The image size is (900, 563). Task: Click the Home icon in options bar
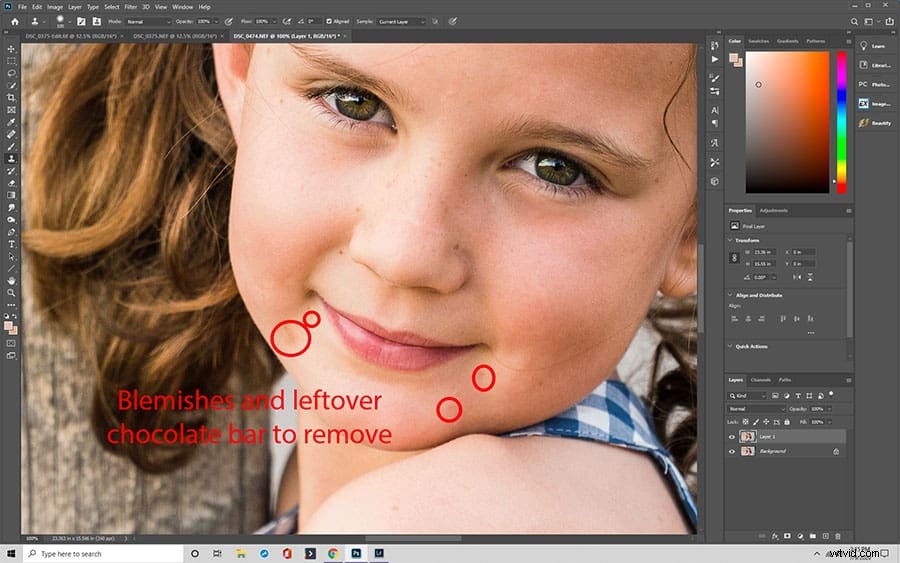[x=15, y=22]
